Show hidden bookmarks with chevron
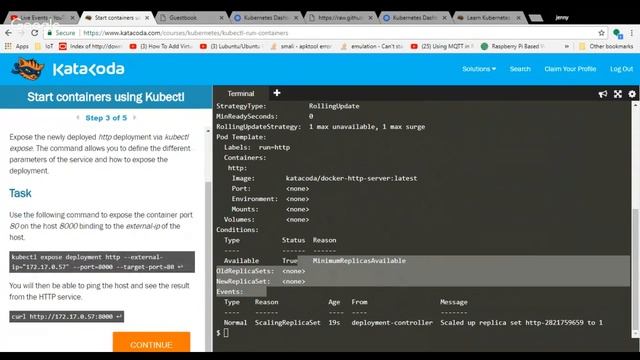This screenshot has width=640, height=360. [x=567, y=46]
